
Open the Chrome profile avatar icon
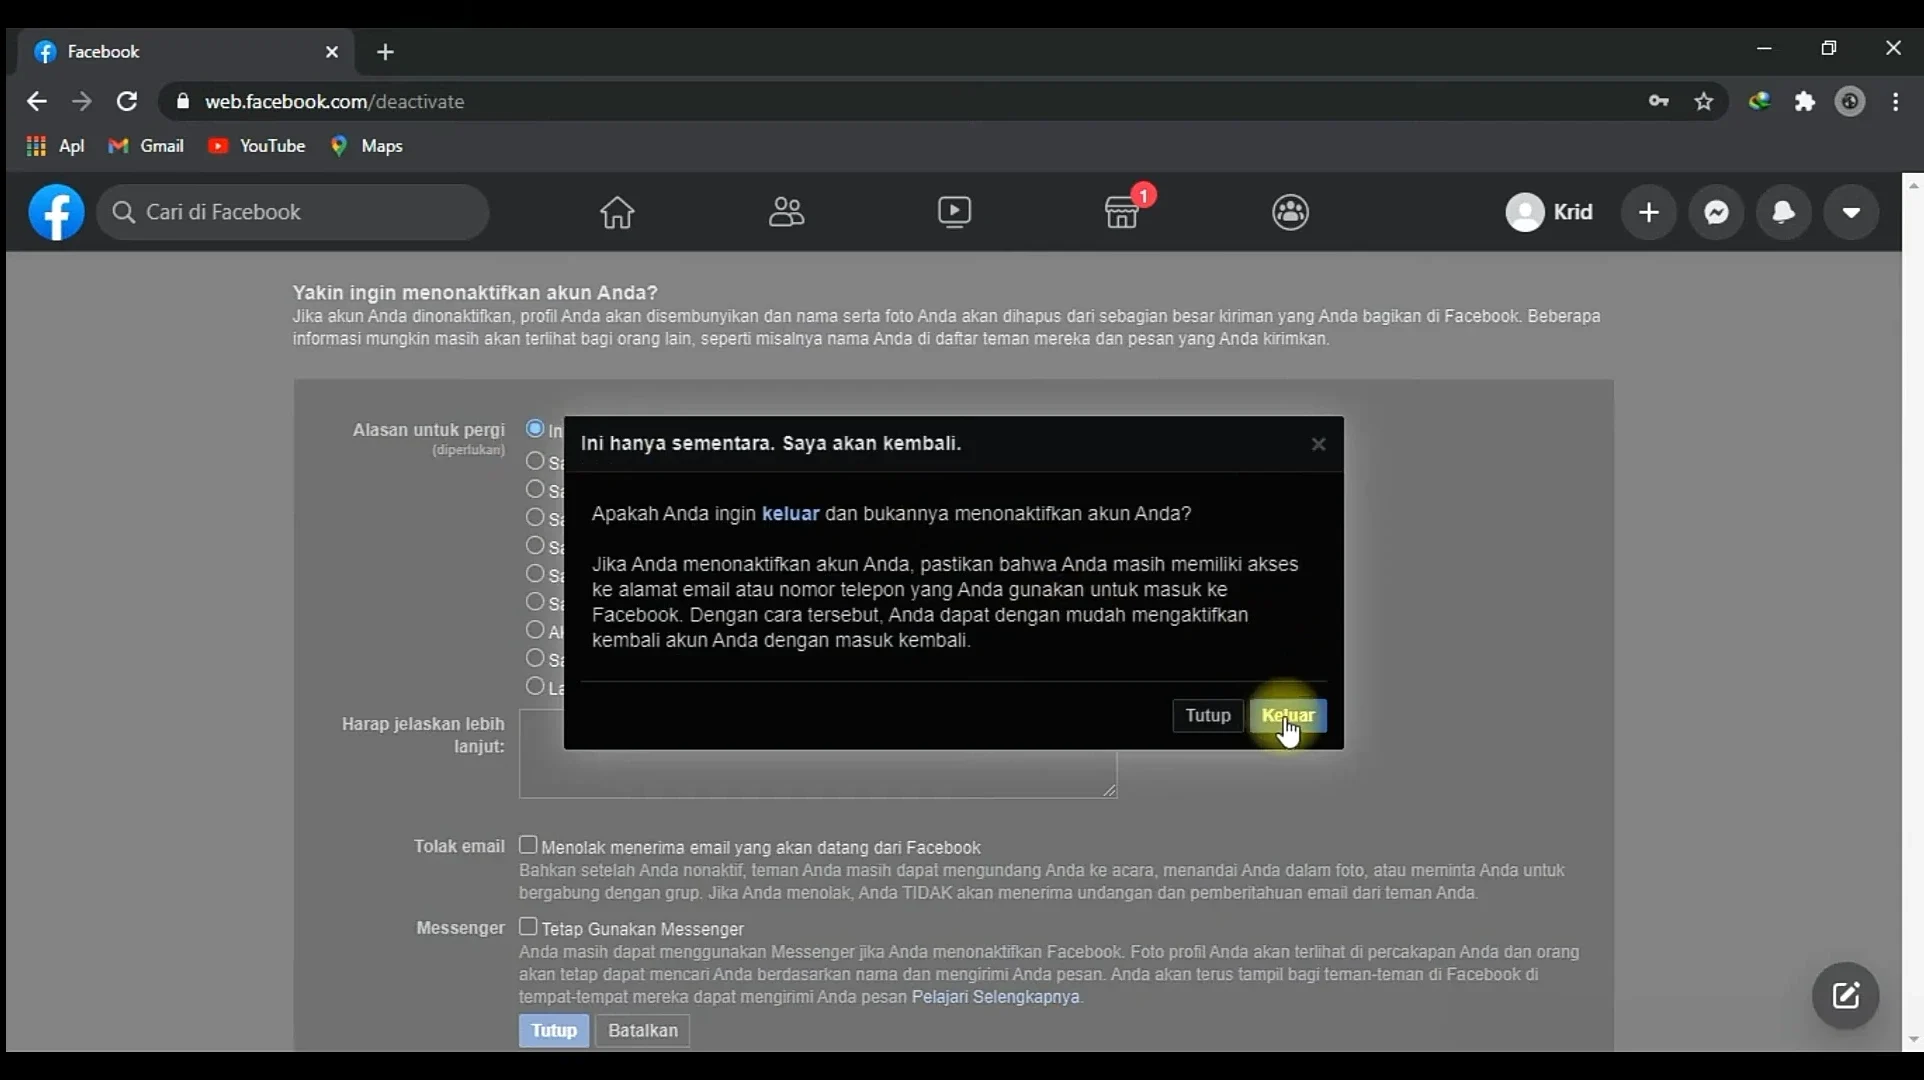tap(1851, 101)
